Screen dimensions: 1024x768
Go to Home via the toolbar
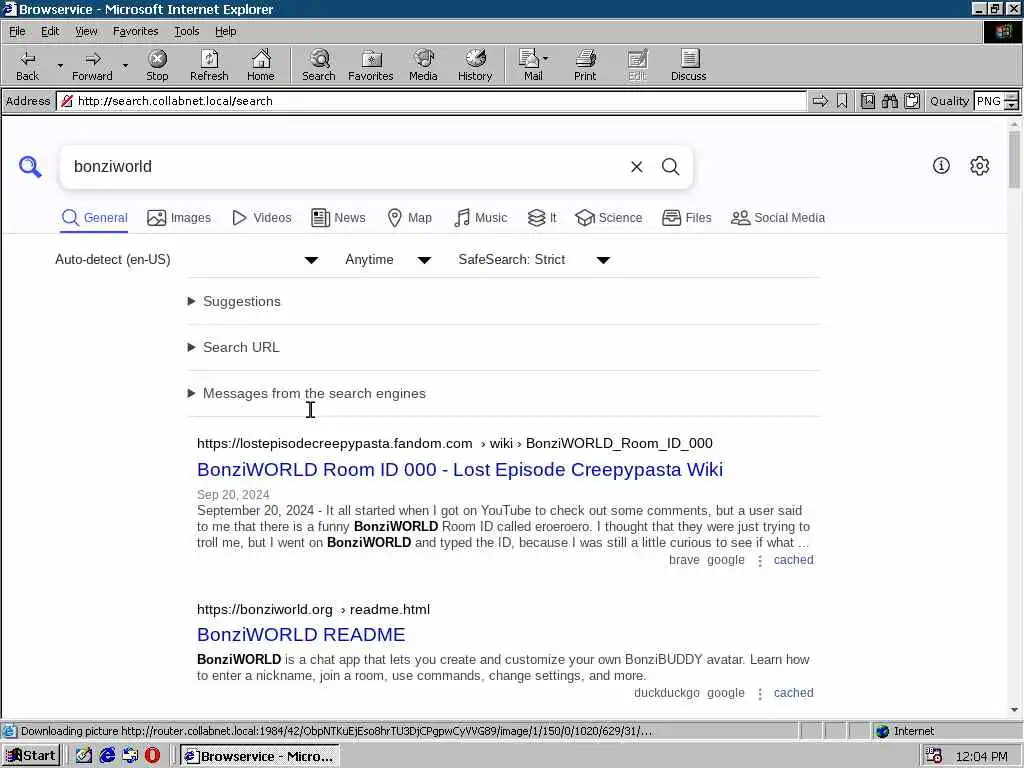(261, 65)
